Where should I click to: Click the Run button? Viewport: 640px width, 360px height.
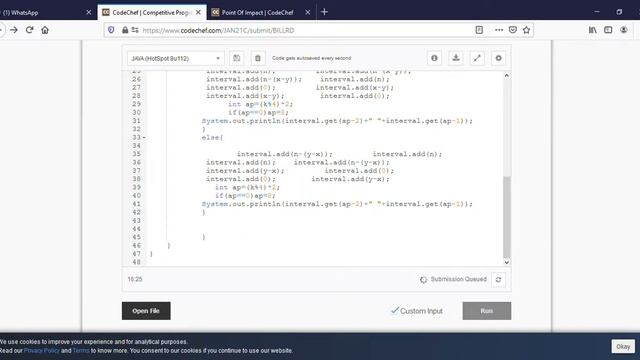pos(487,311)
